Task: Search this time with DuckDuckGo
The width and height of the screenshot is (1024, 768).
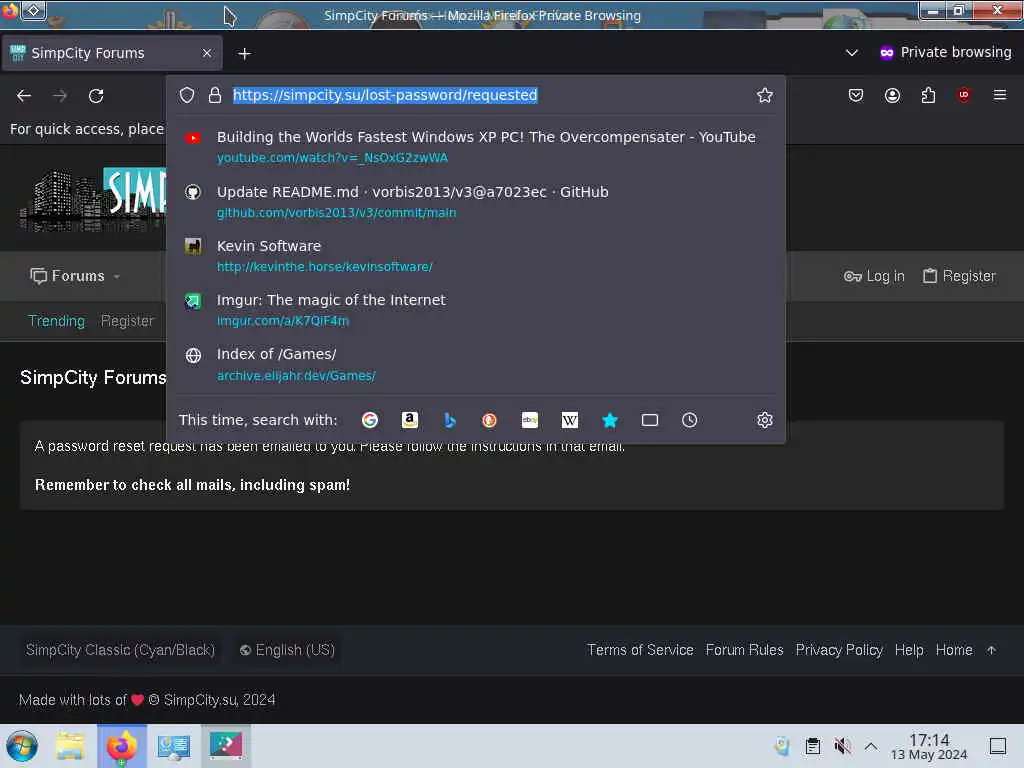Action: coord(489,420)
